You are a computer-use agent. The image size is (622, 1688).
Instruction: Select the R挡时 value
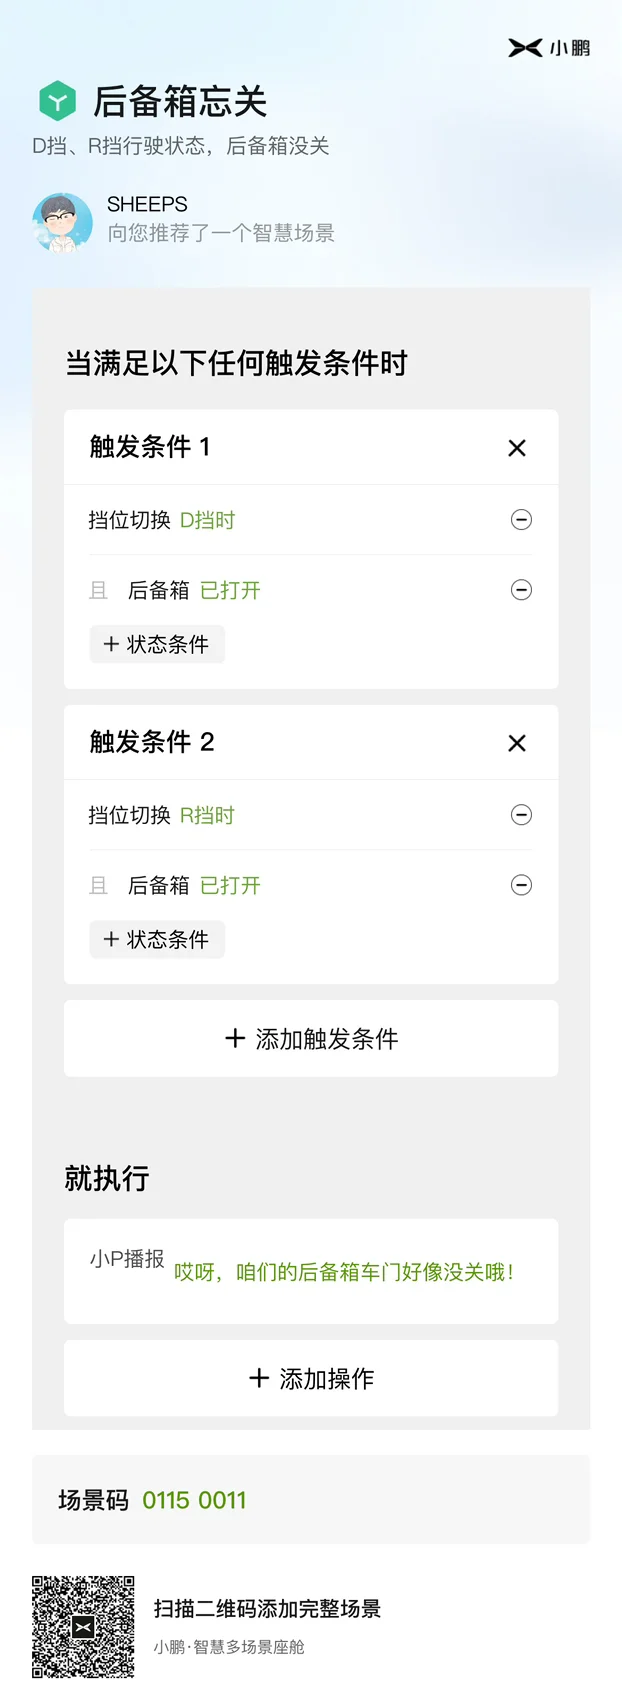(x=207, y=815)
